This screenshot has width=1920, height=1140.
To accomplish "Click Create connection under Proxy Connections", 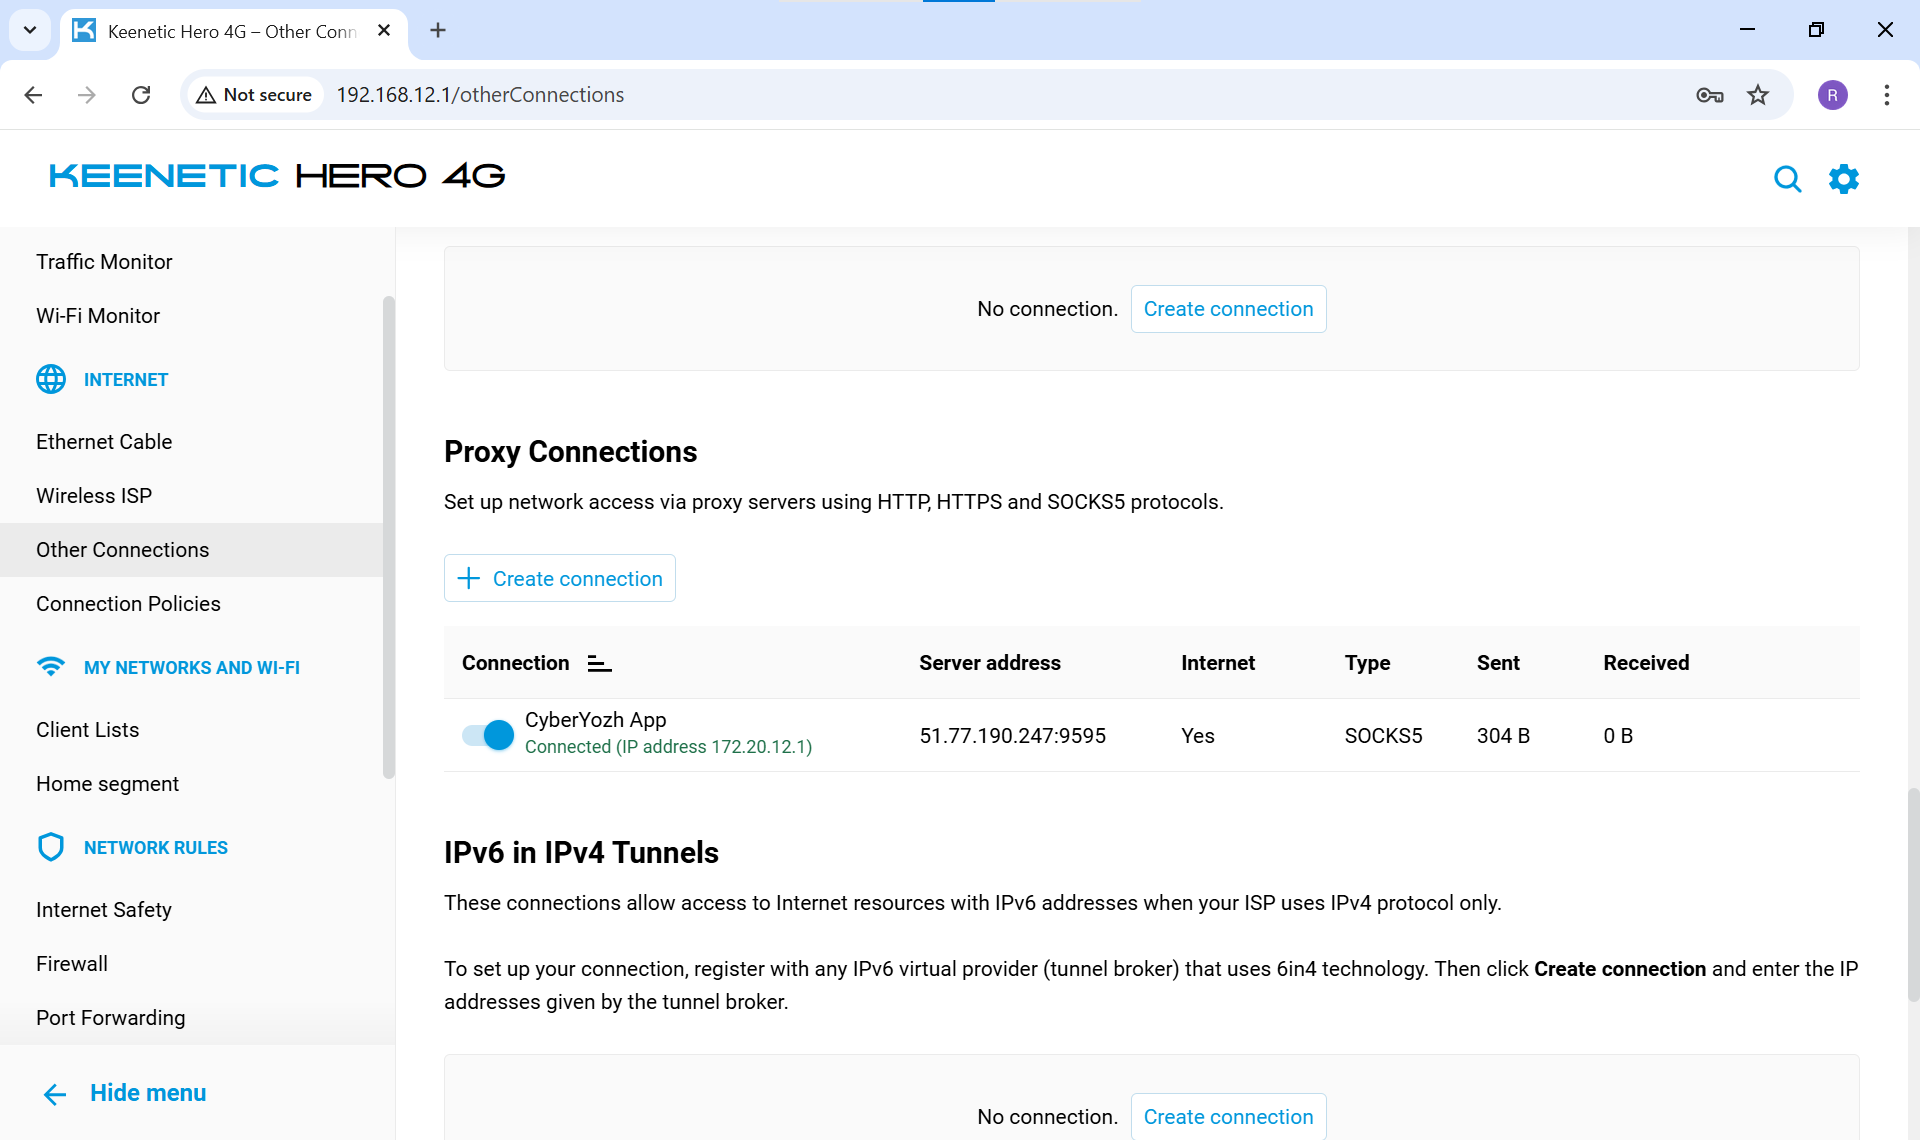I will 560,578.
